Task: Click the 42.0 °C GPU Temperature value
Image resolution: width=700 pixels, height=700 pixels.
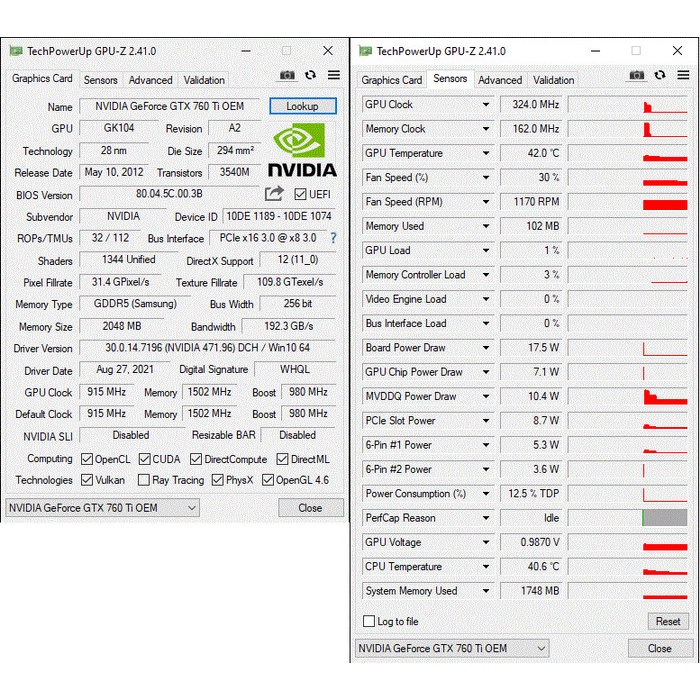Action: [531, 153]
